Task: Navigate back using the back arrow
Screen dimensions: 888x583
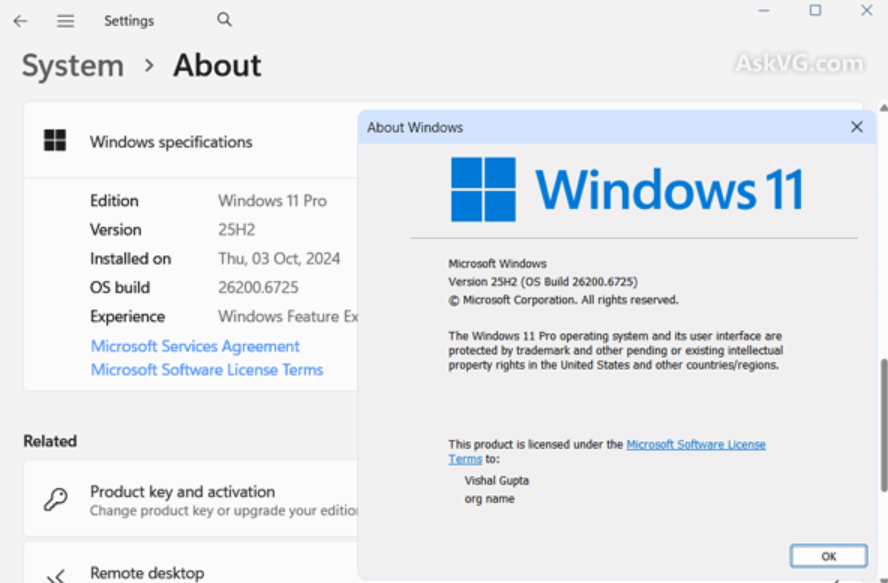Action: click(x=20, y=20)
